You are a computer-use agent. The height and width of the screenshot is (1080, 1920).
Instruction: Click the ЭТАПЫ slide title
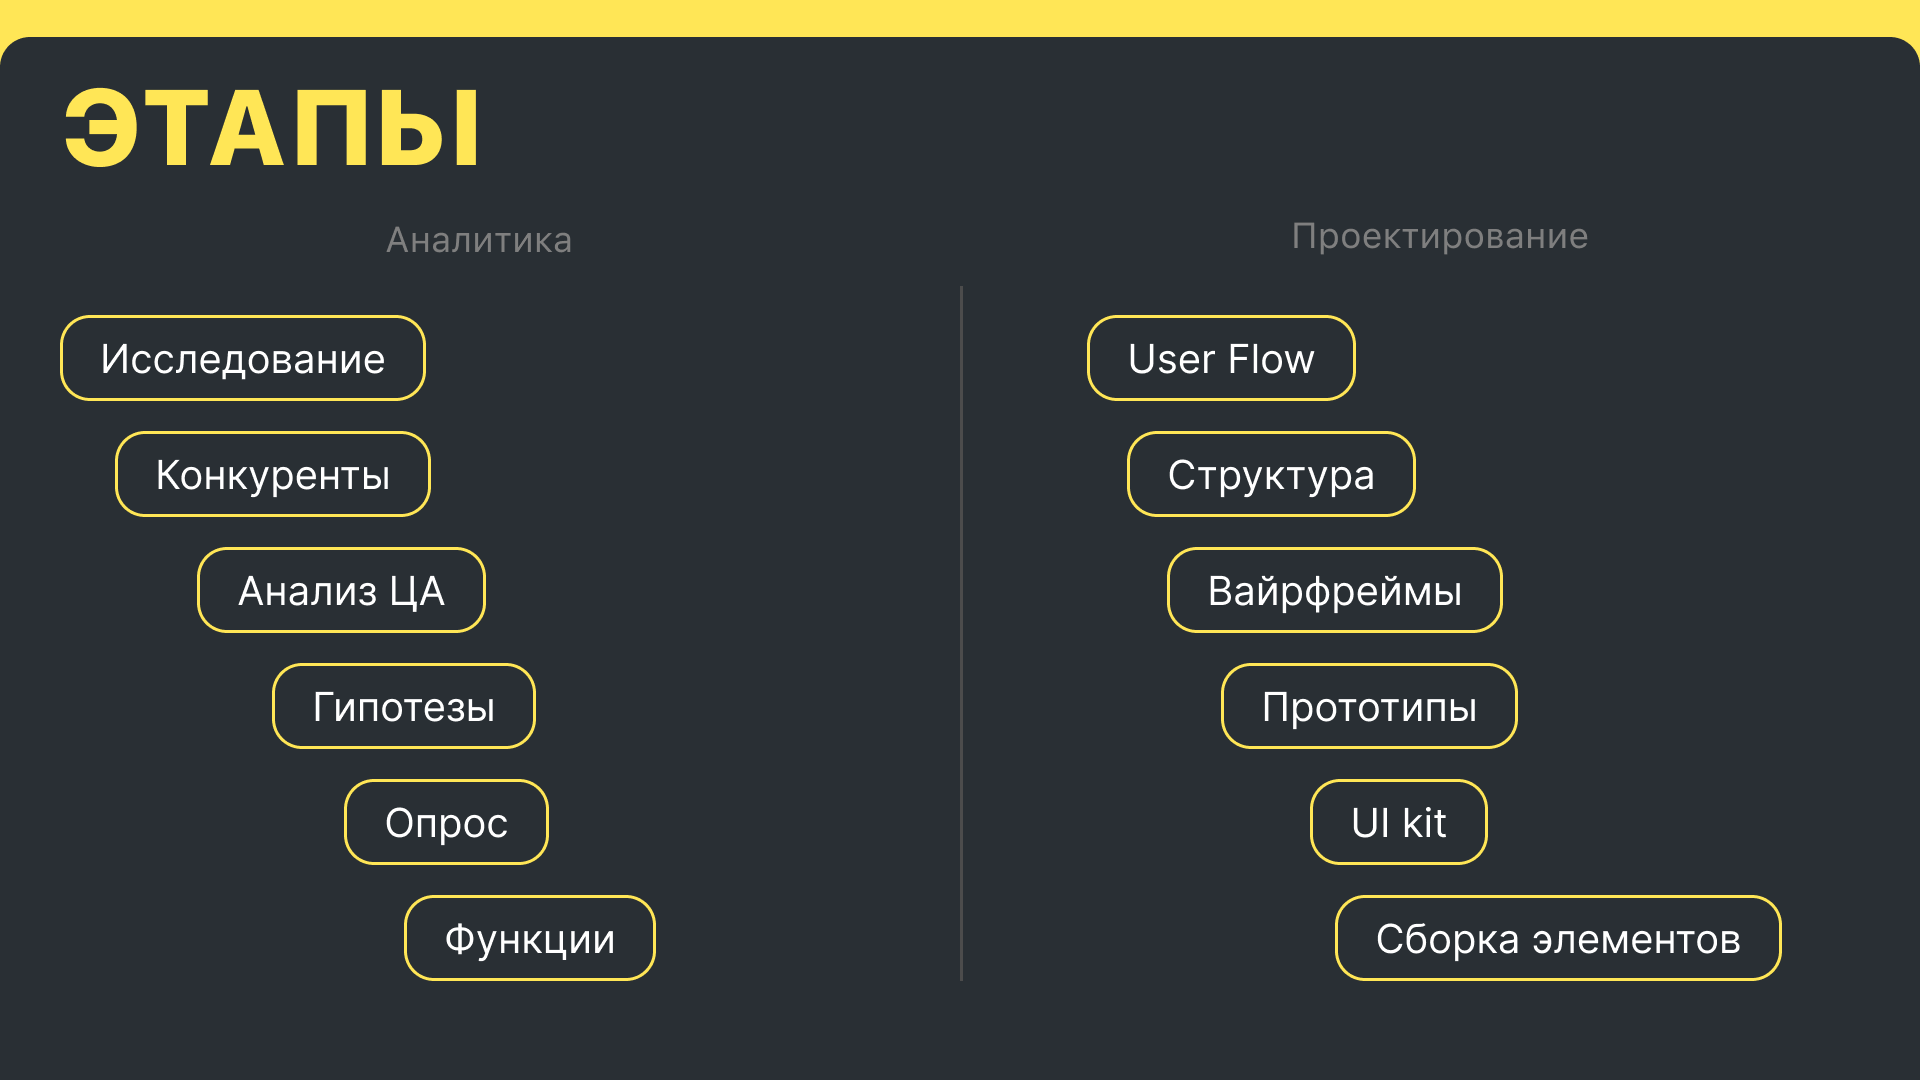(272, 128)
